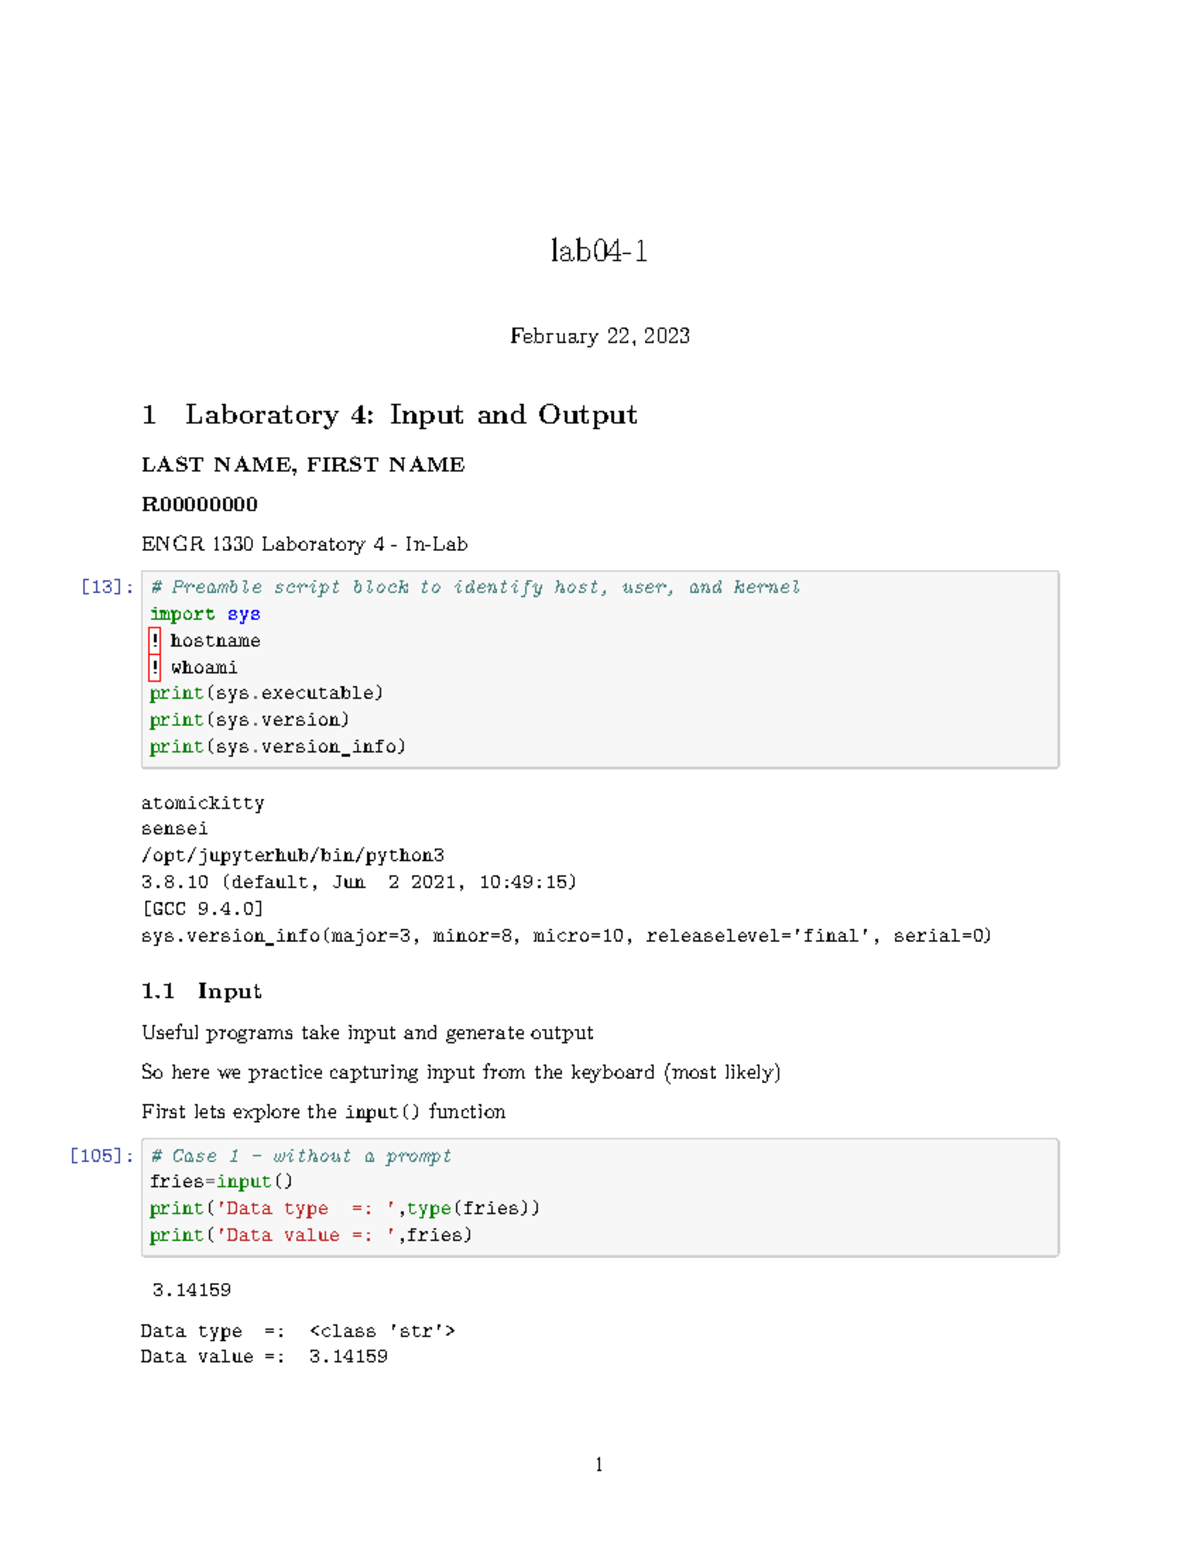Image resolution: width=1200 pixels, height=1553 pixels.
Task: Select the cell execution label [13]:
Action: 105,586
